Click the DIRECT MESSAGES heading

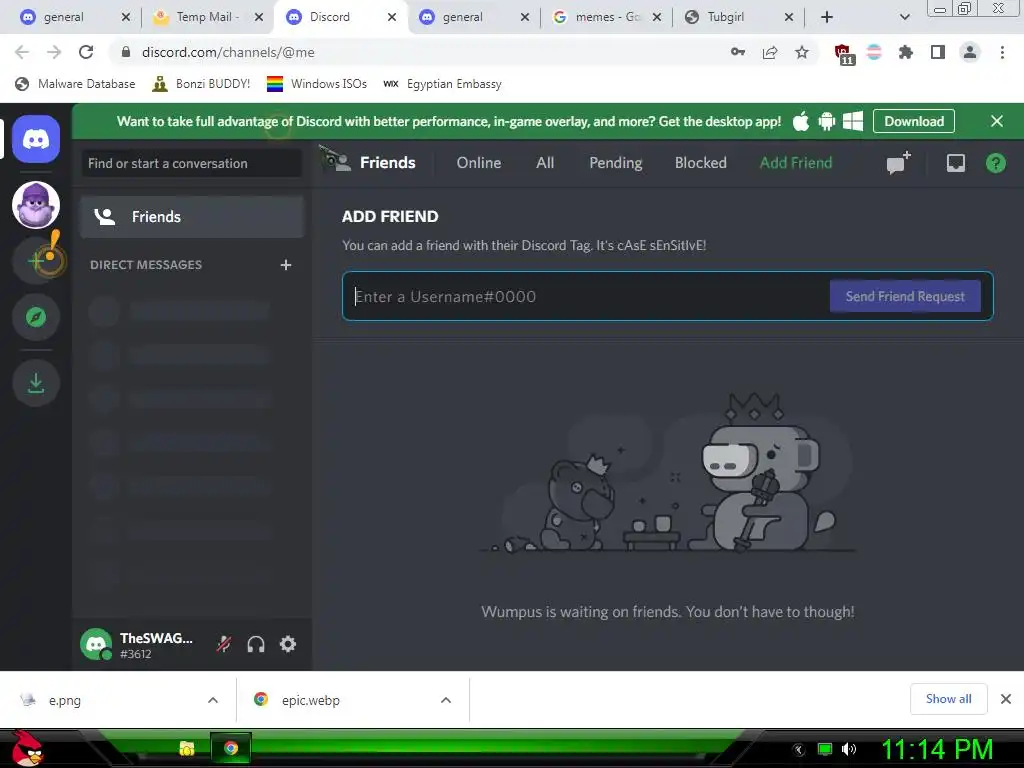click(146, 264)
